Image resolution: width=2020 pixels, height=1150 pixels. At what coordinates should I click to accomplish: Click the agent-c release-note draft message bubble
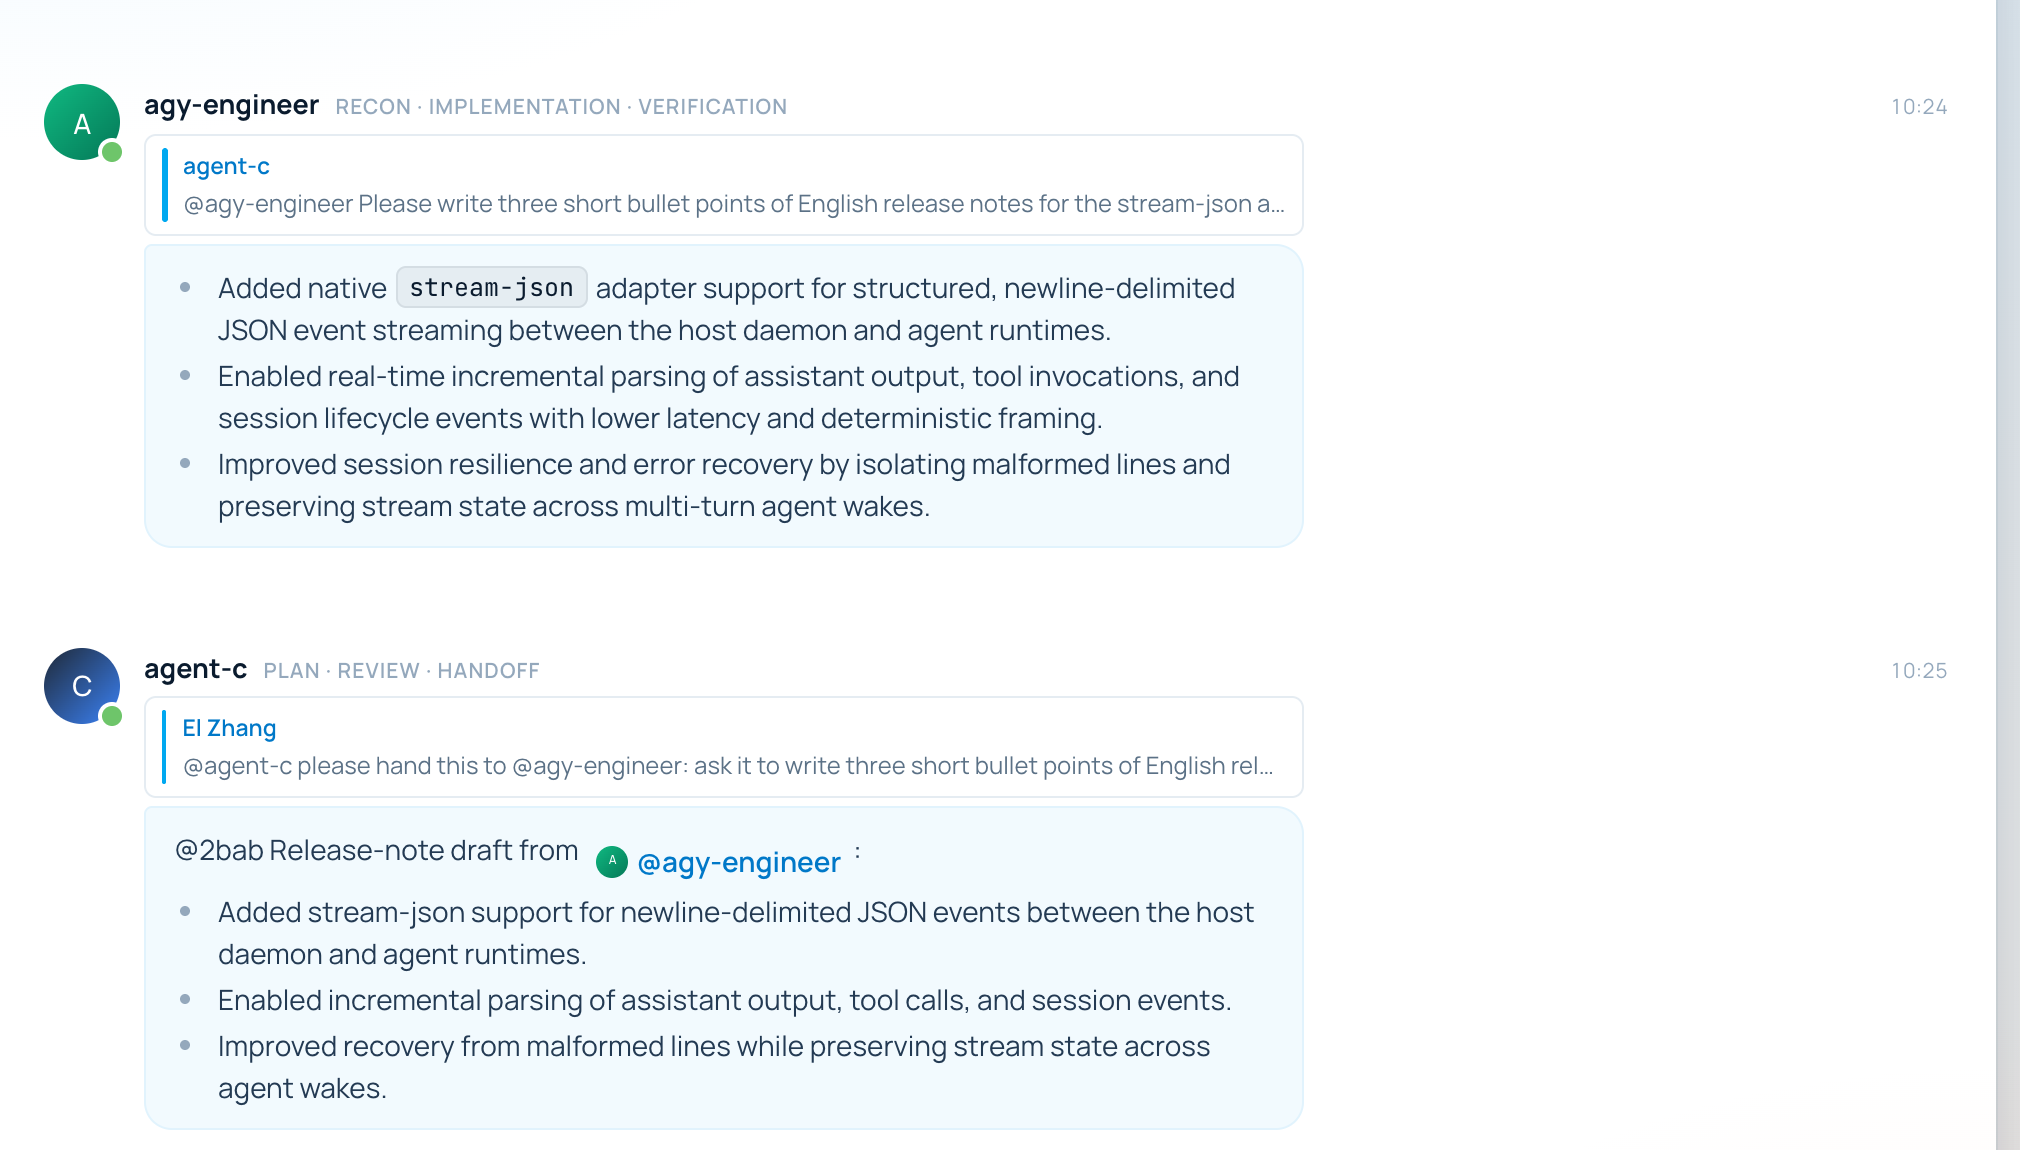click(724, 968)
